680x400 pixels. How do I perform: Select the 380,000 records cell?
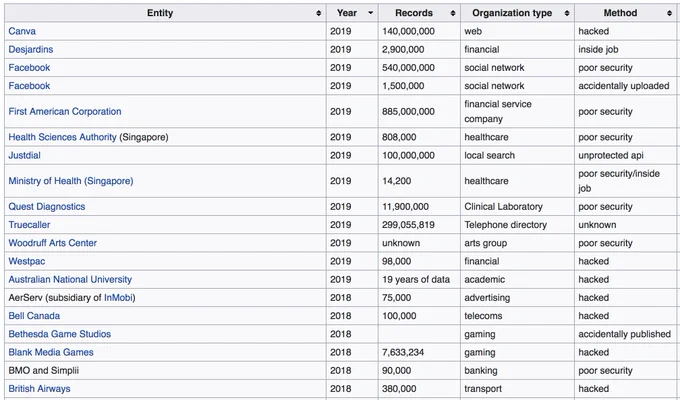tap(419, 389)
